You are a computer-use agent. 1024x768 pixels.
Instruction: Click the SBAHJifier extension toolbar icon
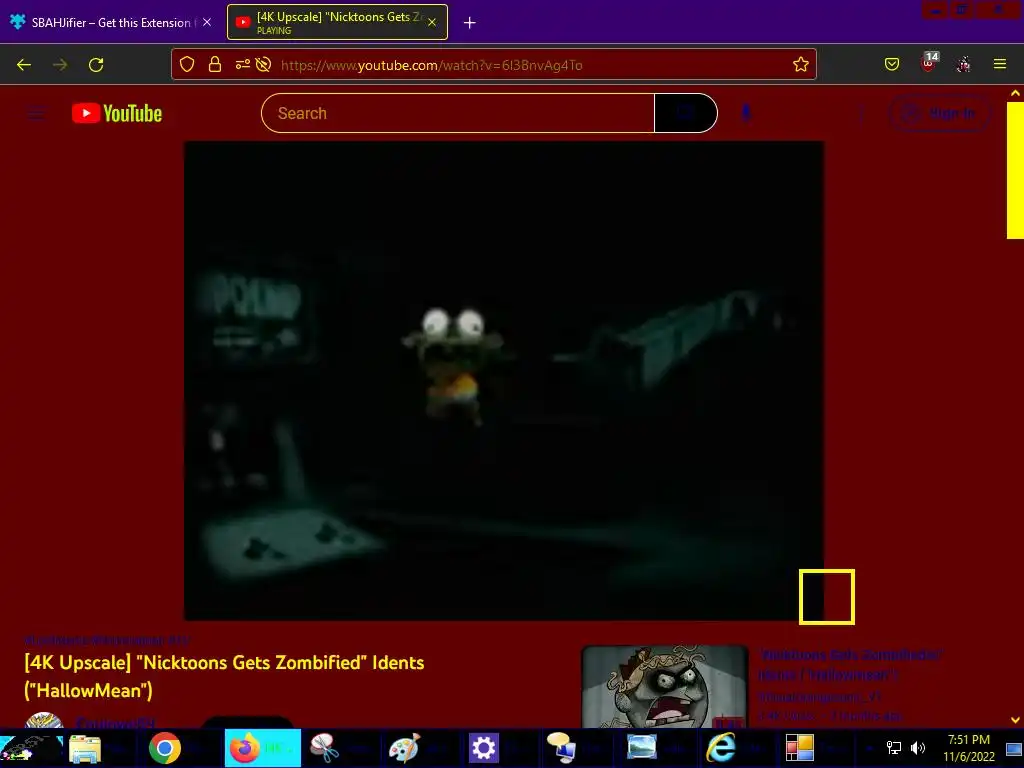pos(964,64)
